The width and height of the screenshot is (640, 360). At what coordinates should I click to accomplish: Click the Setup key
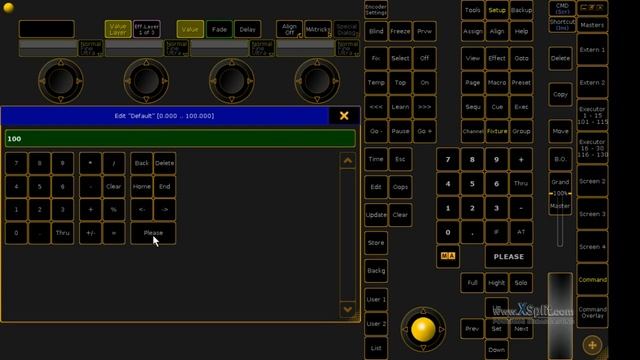497,10
